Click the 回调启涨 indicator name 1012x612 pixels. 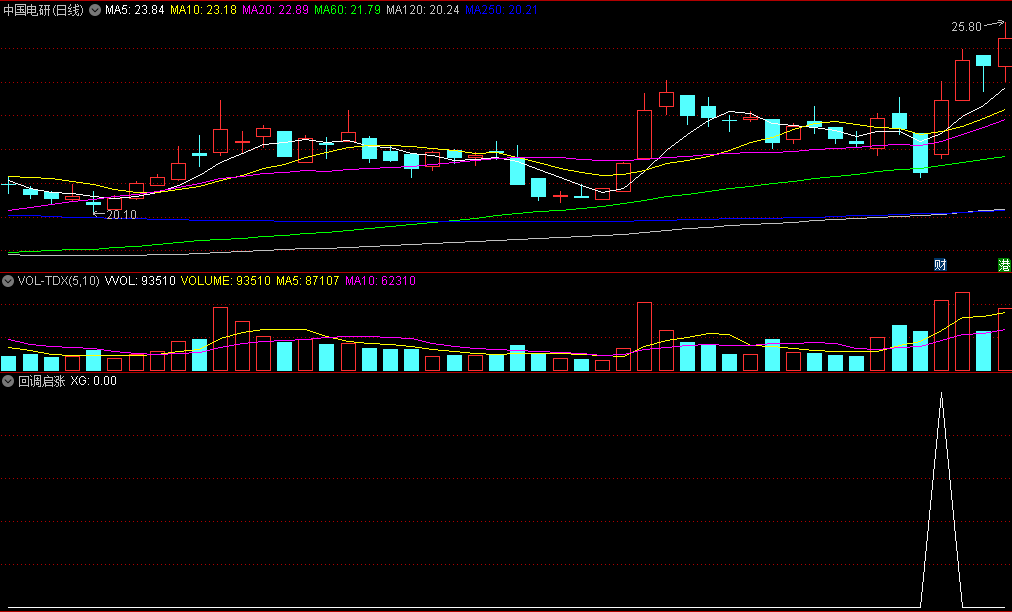click(x=42, y=381)
